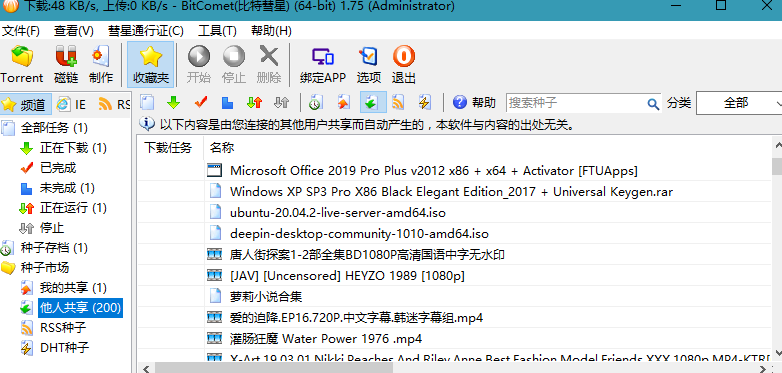Click horizontal scrollbar left arrow

point(146,368)
